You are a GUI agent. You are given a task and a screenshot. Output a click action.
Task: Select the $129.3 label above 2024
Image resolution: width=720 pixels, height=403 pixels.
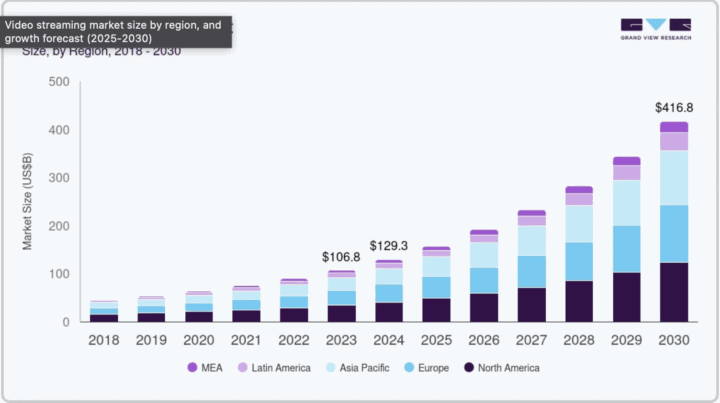pos(389,246)
